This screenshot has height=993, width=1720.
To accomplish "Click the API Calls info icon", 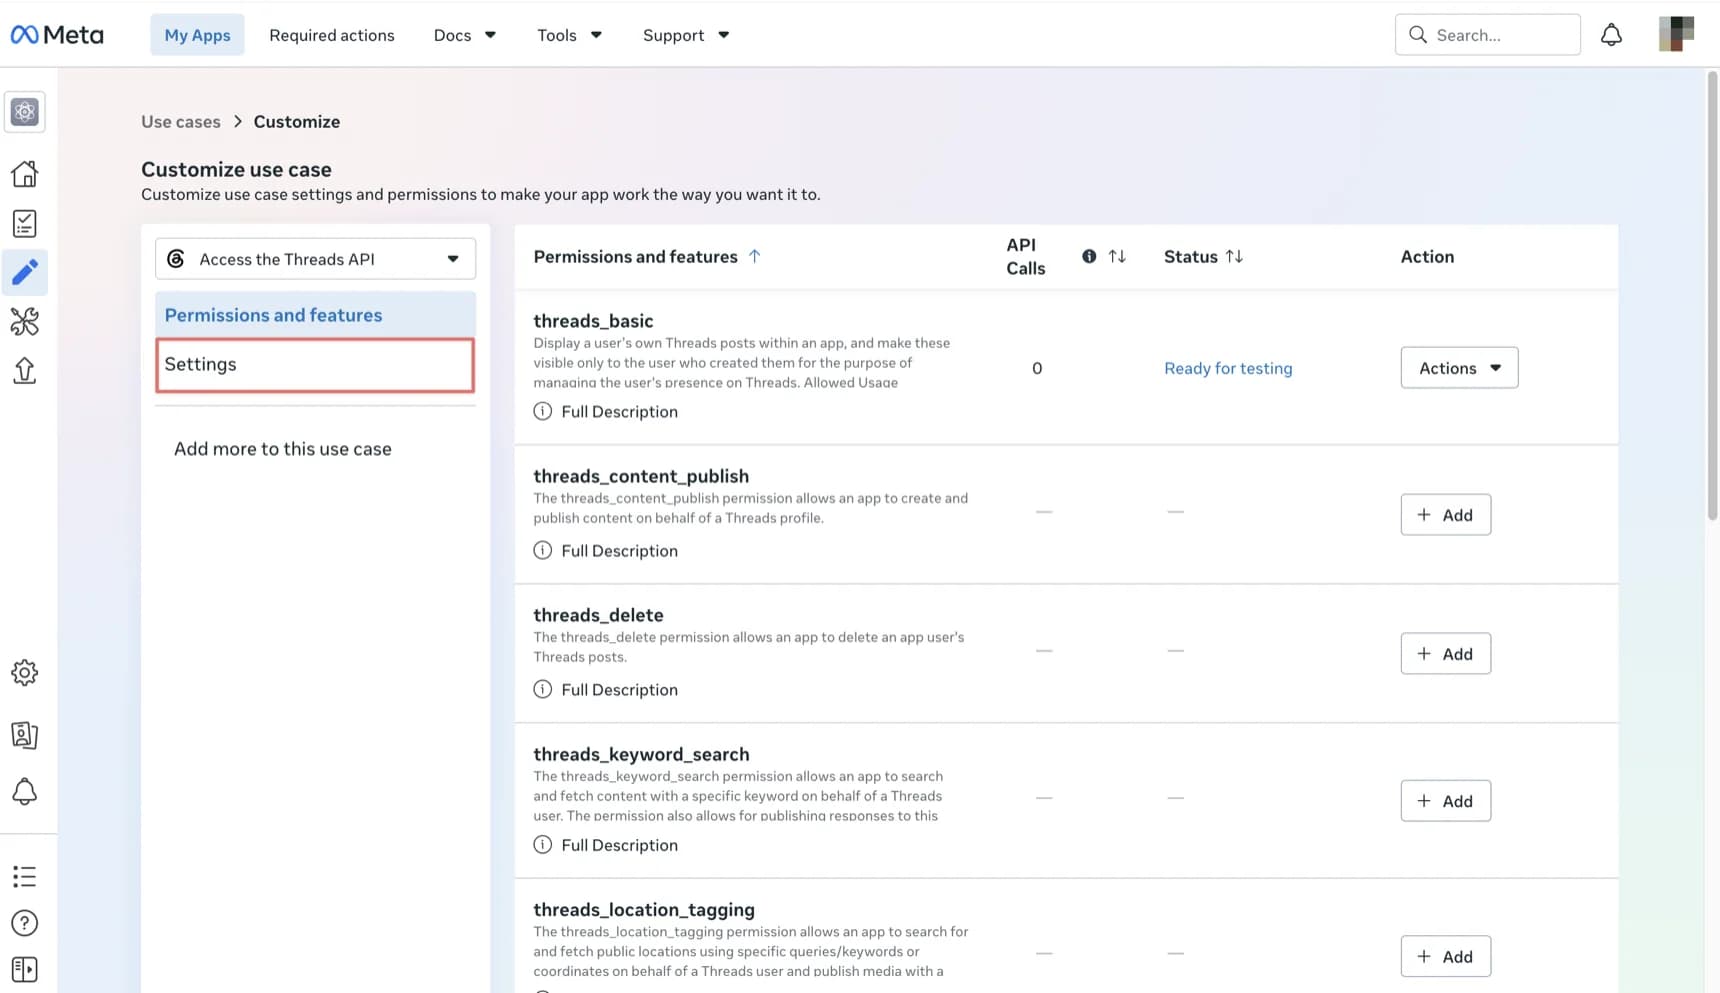I will (1089, 257).
